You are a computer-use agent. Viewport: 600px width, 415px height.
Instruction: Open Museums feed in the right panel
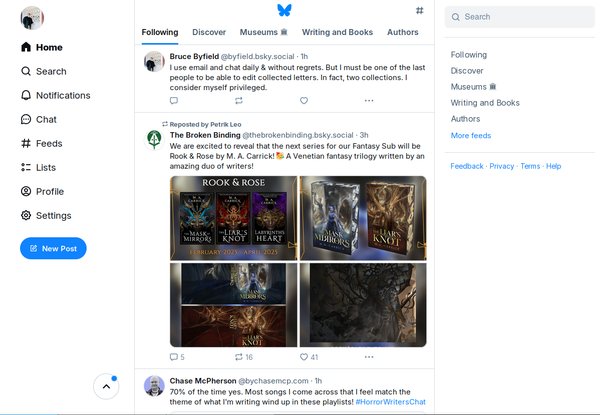473,87
